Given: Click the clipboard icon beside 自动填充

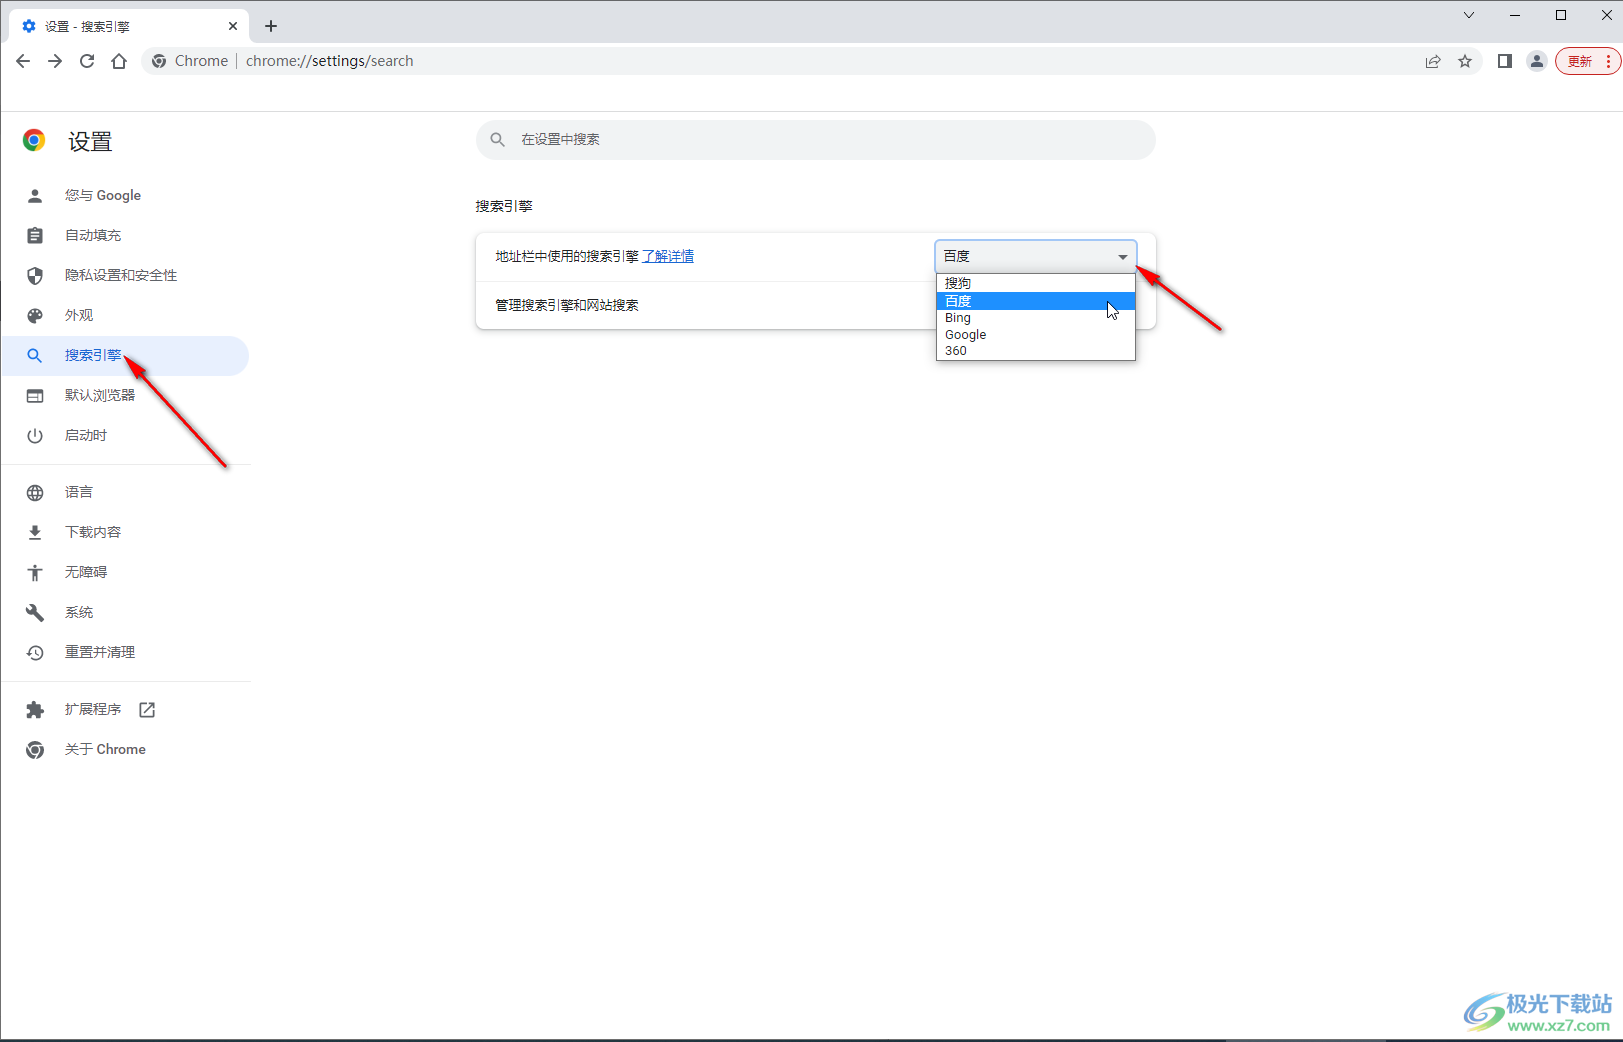Looking at the screenshot, I should [x=35, y=236].
